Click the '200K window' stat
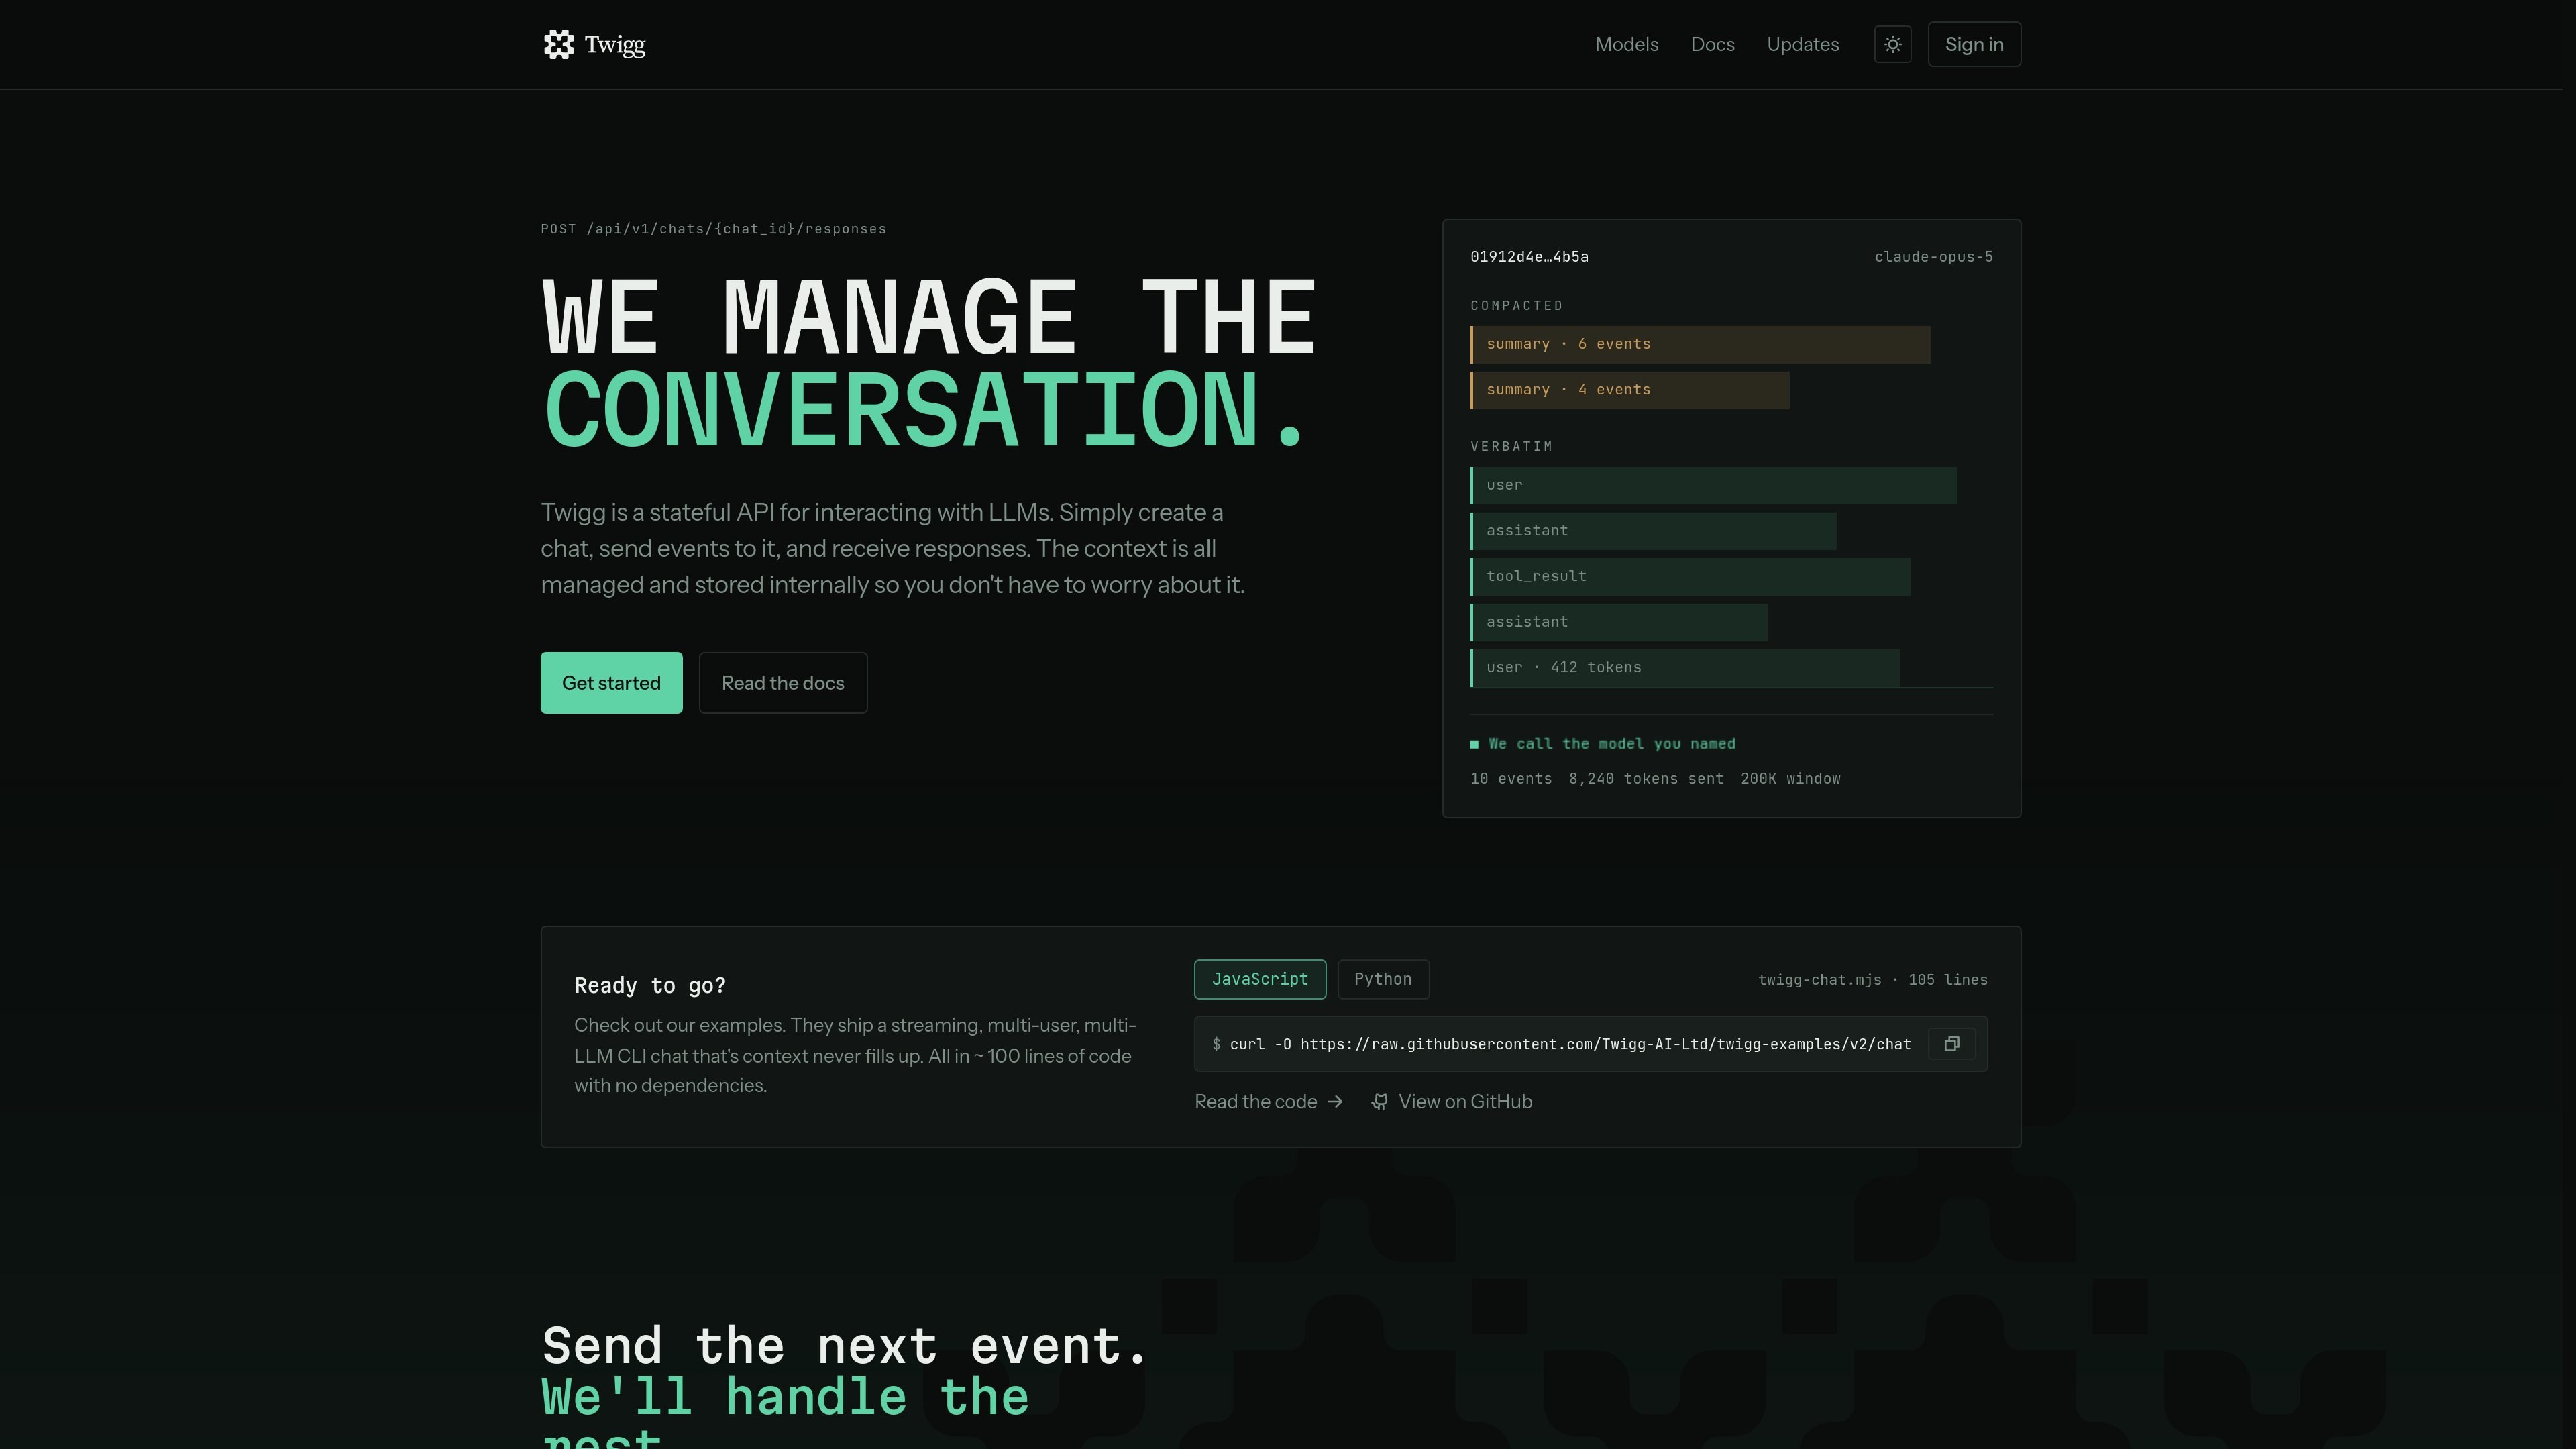 [1790, 779]
